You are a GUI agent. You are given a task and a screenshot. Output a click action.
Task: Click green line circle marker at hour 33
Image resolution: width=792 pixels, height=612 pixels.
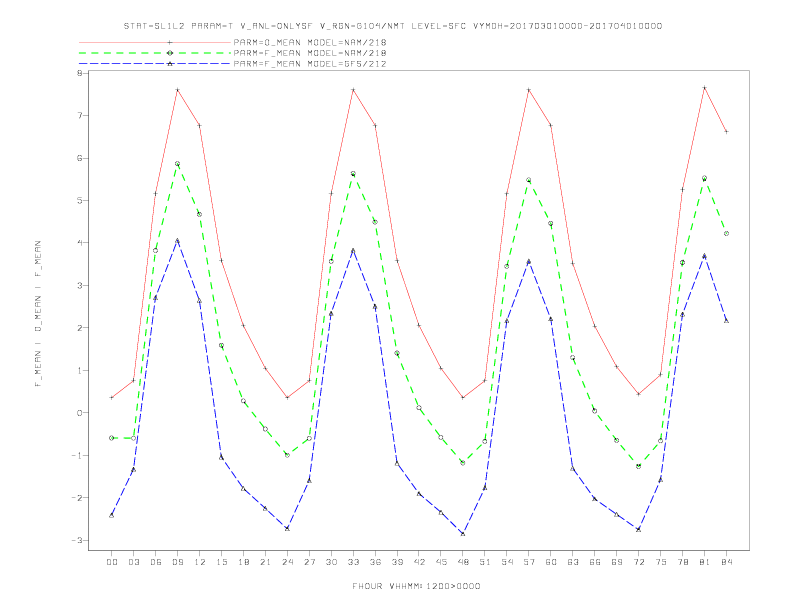tap(353, 174)
